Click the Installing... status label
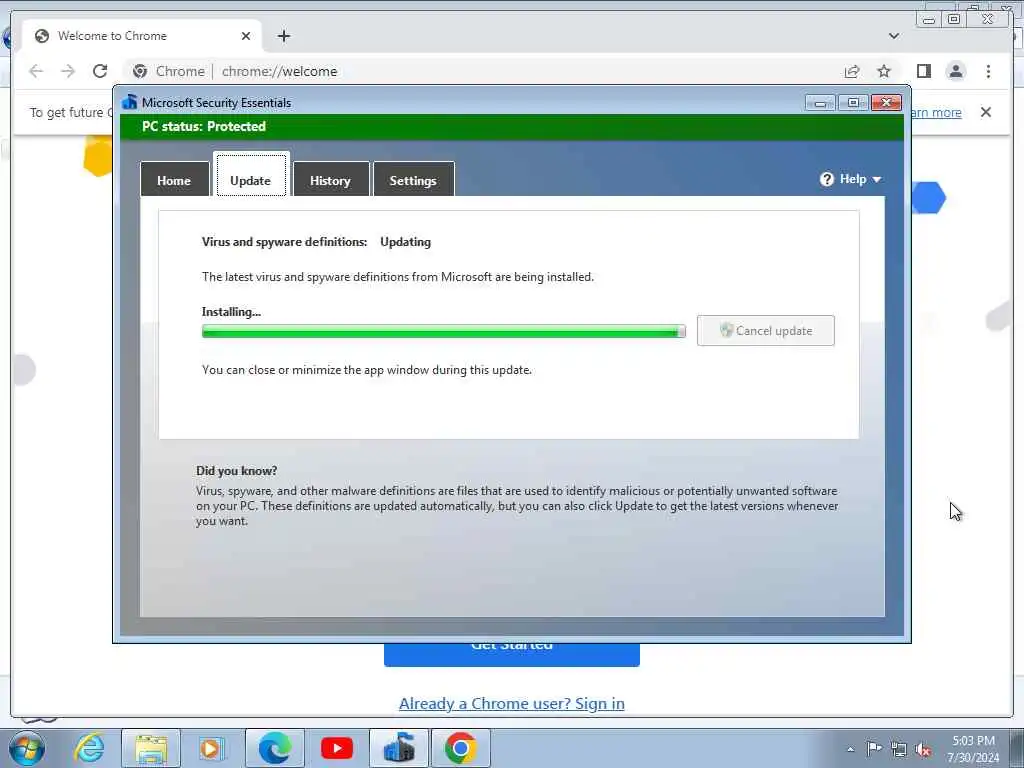Image resolution: width=1024 pixels, height=768 pixels. coord(231,312)
